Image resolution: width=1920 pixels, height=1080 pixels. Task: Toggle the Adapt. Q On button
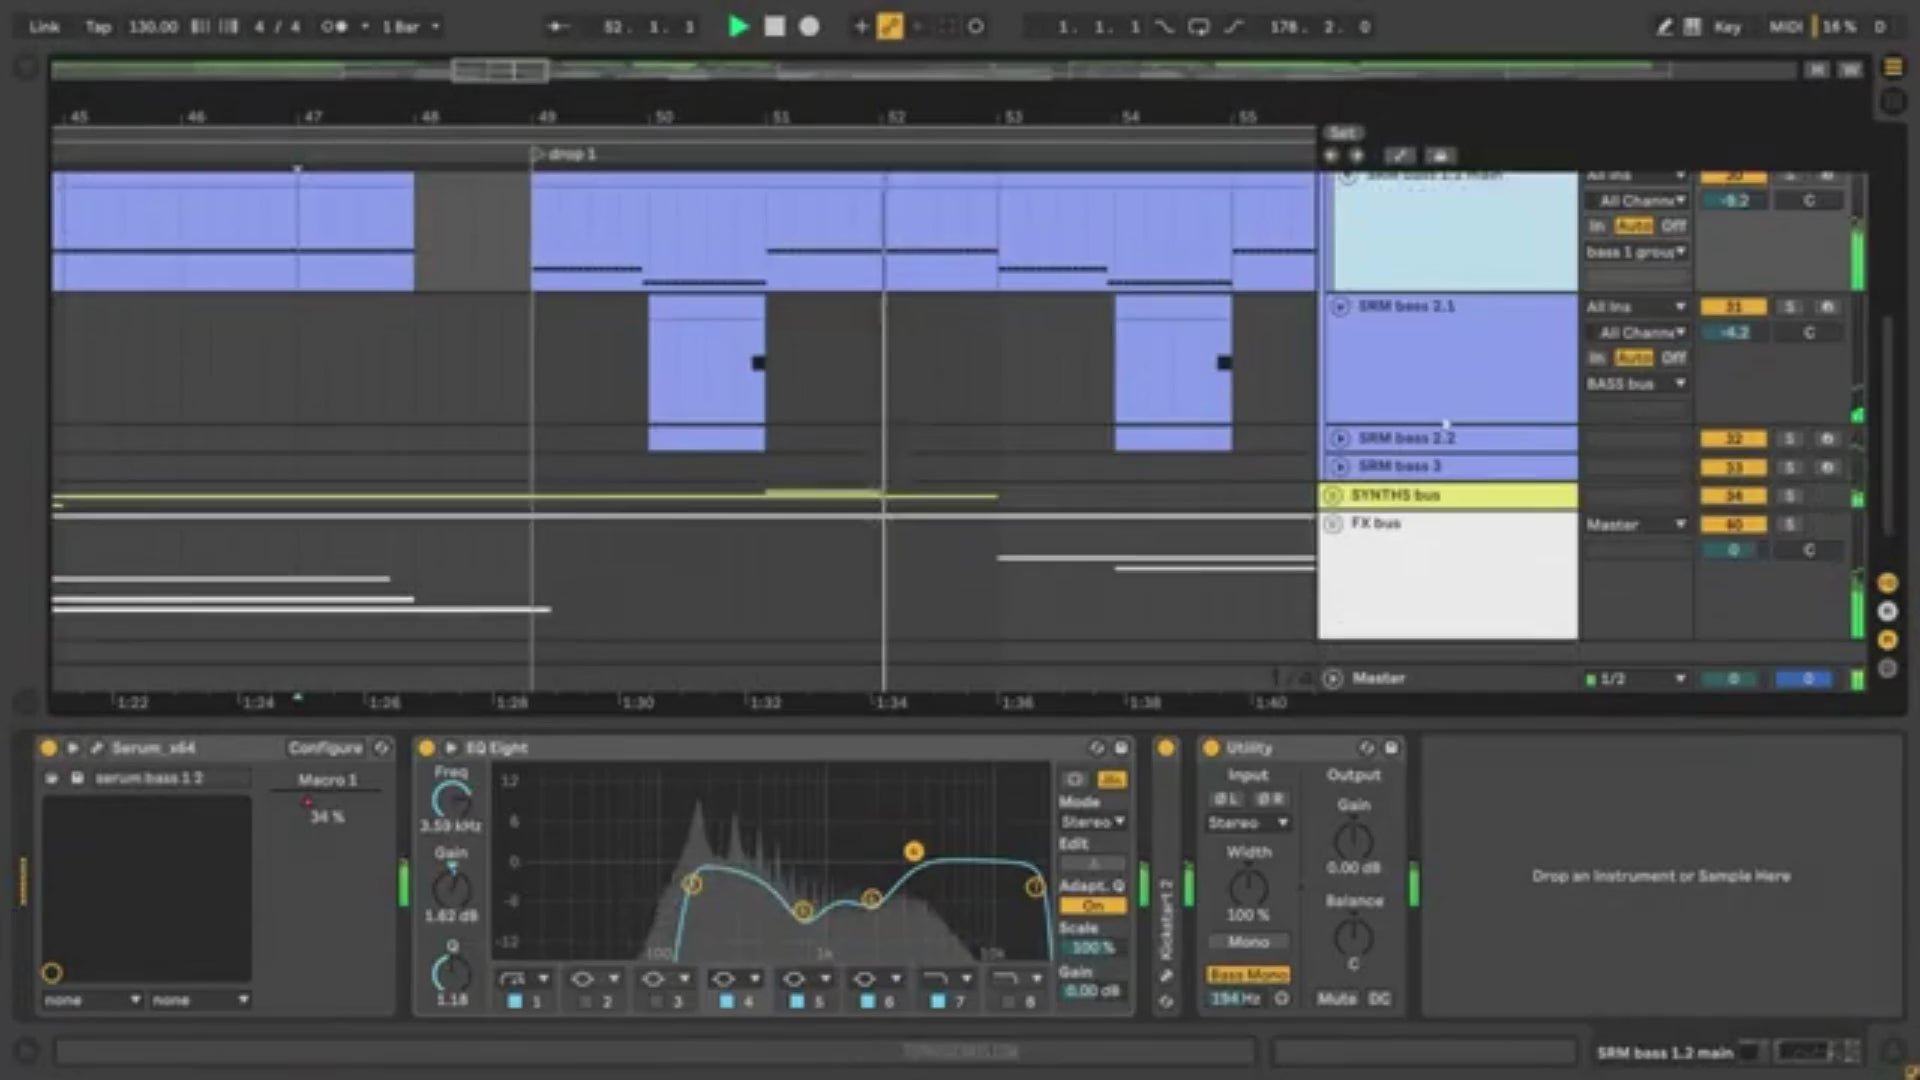point(1093,906)
